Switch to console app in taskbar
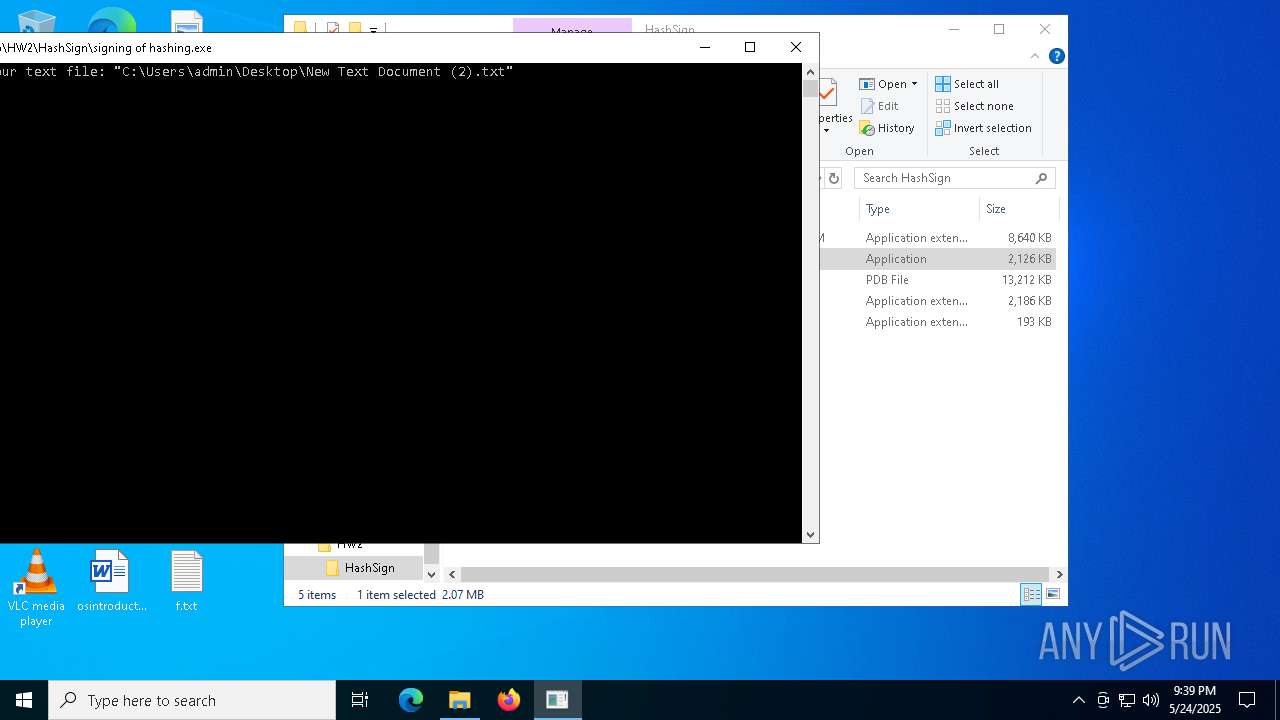This screenshot has width=1280, height=720. (x=557, y=700)
